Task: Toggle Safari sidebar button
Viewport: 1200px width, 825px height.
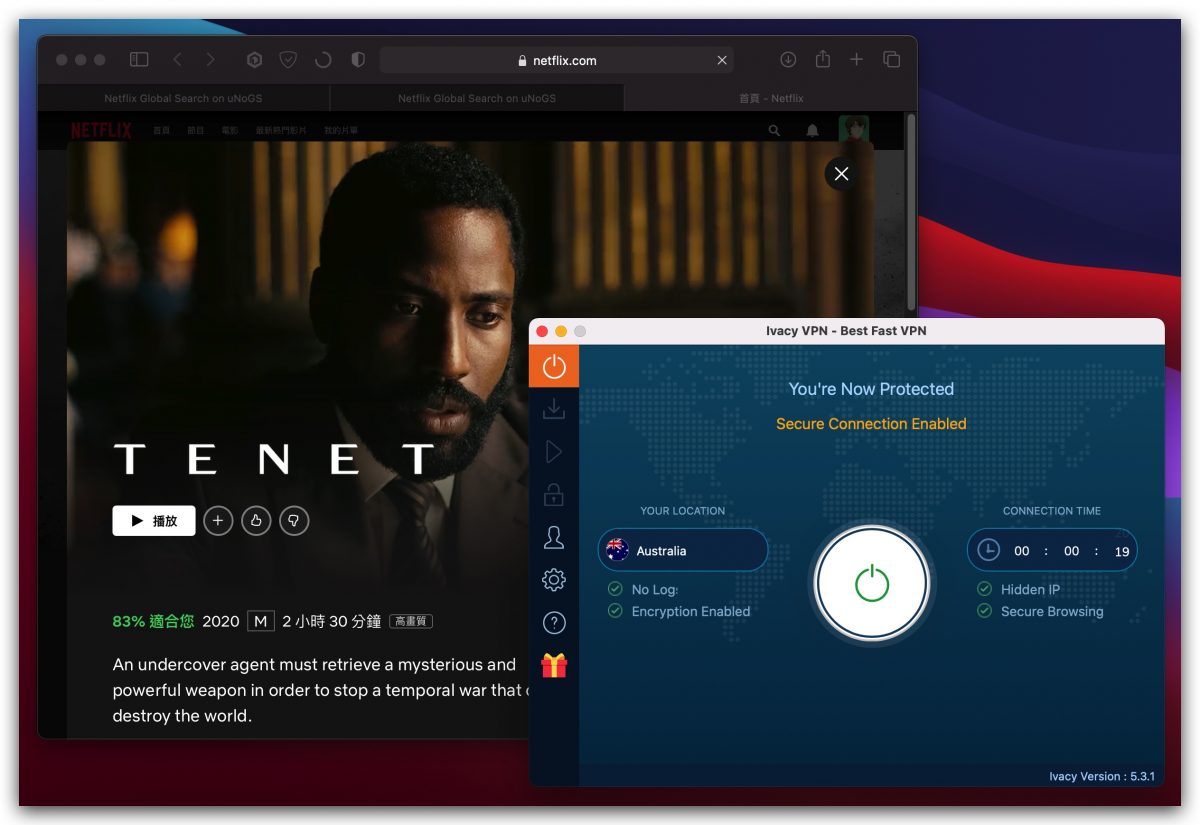Action: tap(139, 60)
